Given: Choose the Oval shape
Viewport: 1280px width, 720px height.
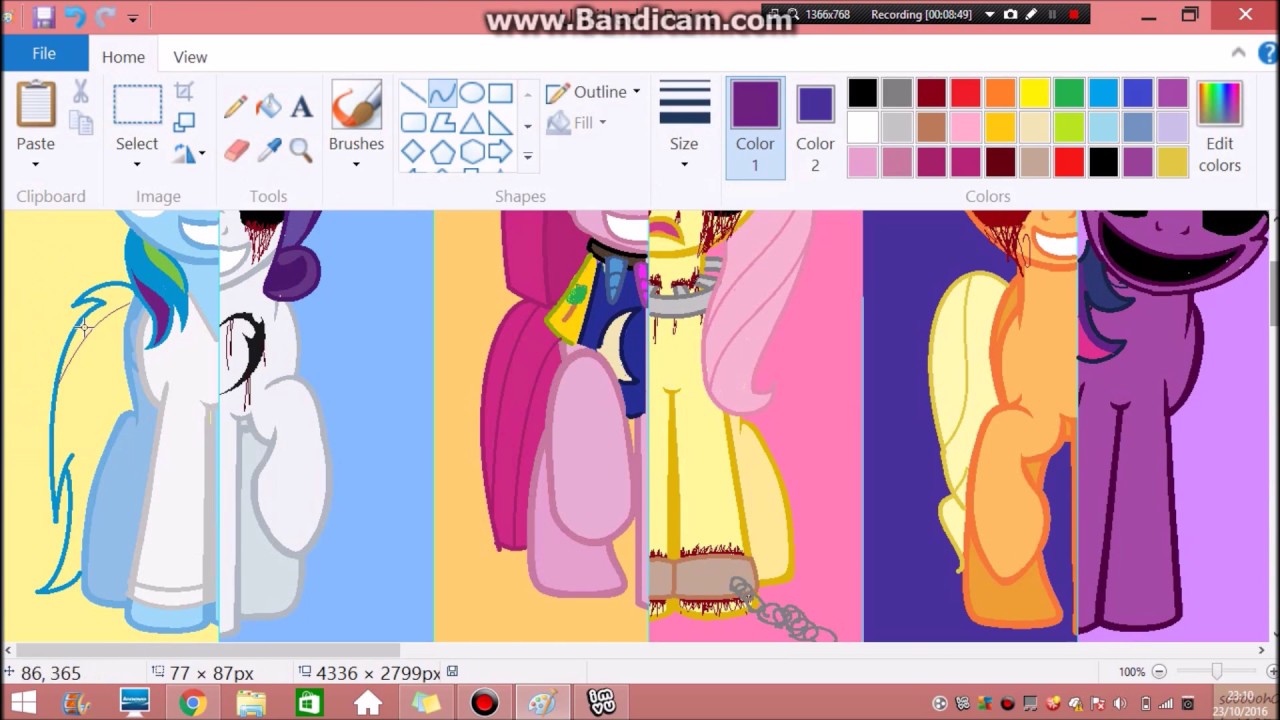Looking at the screenshot, I should pos(471,94).
